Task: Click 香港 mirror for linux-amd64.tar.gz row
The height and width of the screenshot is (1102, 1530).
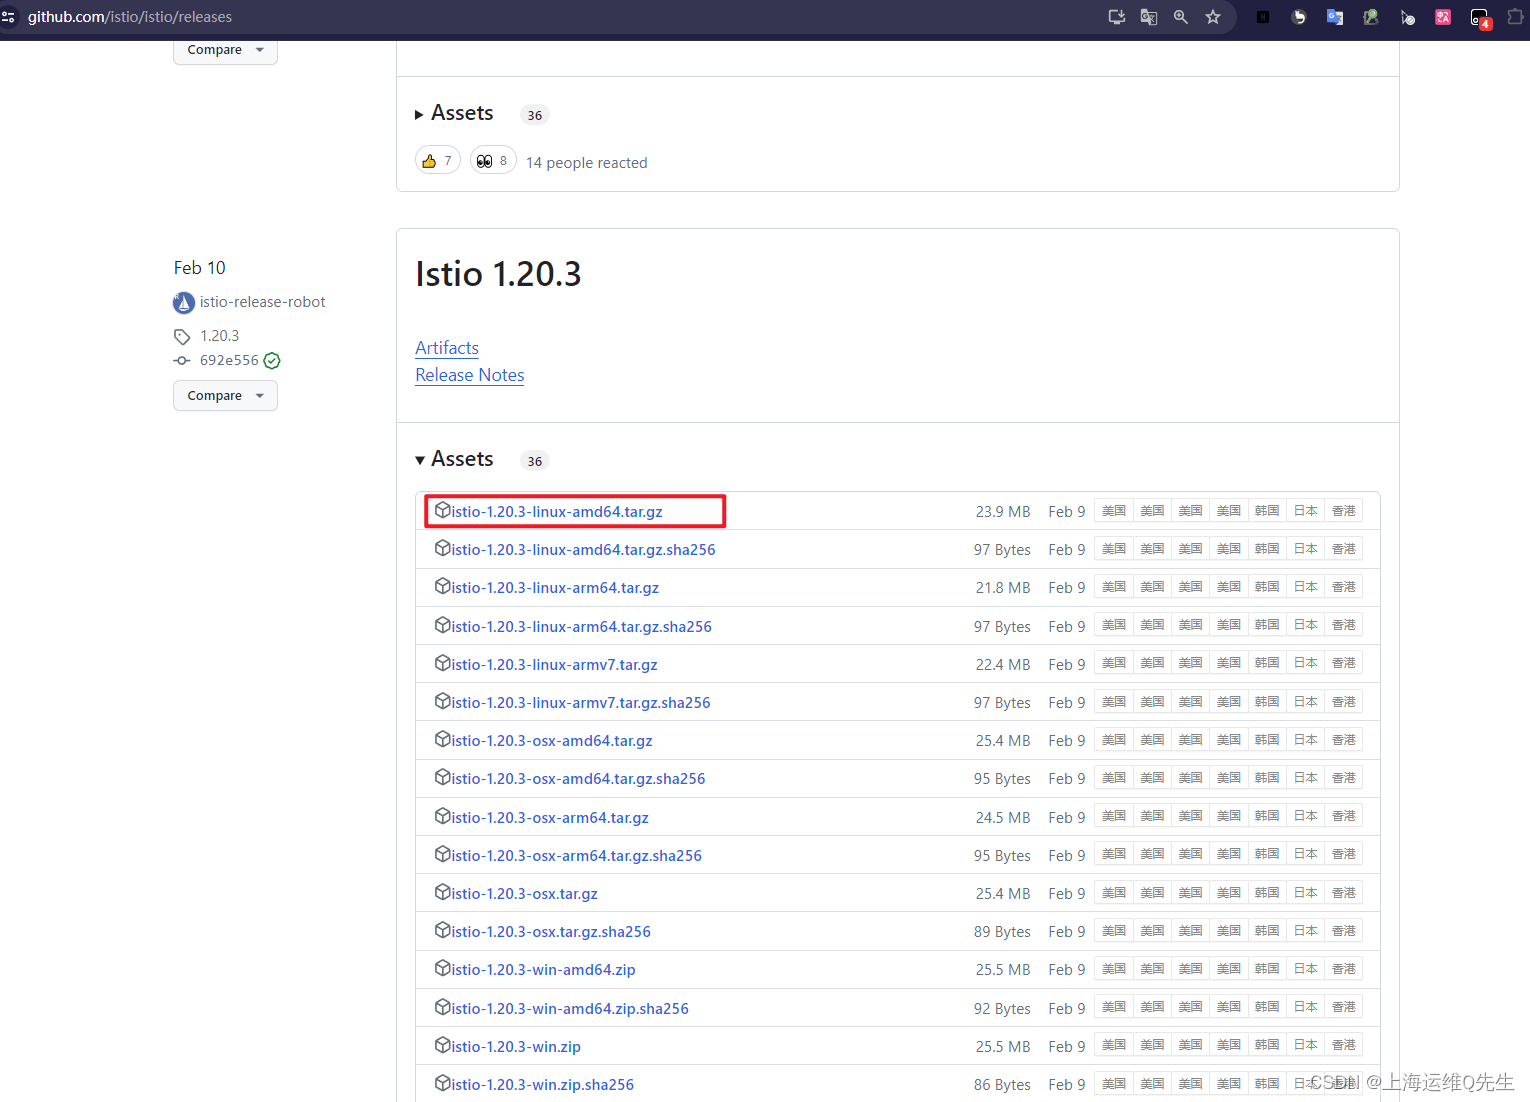Action: [x=1344, y=511]
